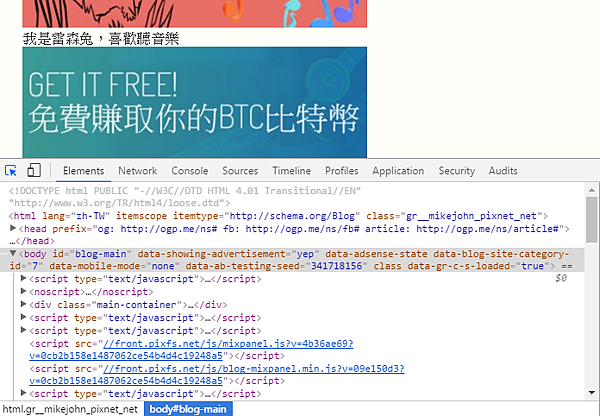Image resolution: width=600 pixels, height=416 pixels.
Task: Select the html.gr__mikejohn_pixnet_net breadcrumb
Action: (70, 409)
